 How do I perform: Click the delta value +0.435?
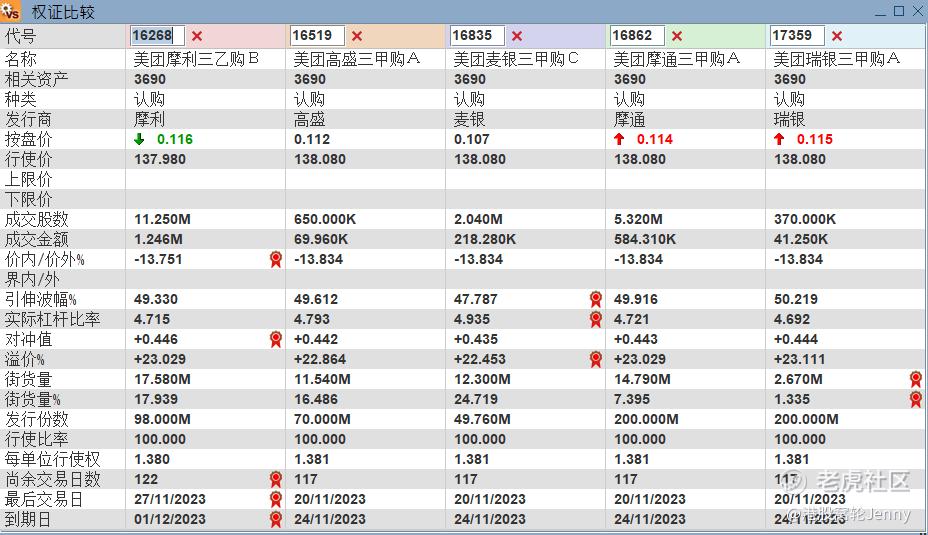click(x=476, y=340)
